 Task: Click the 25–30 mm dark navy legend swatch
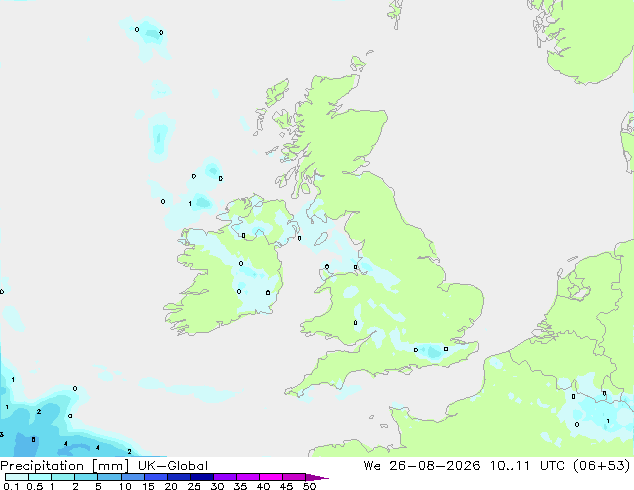point(202,477)
